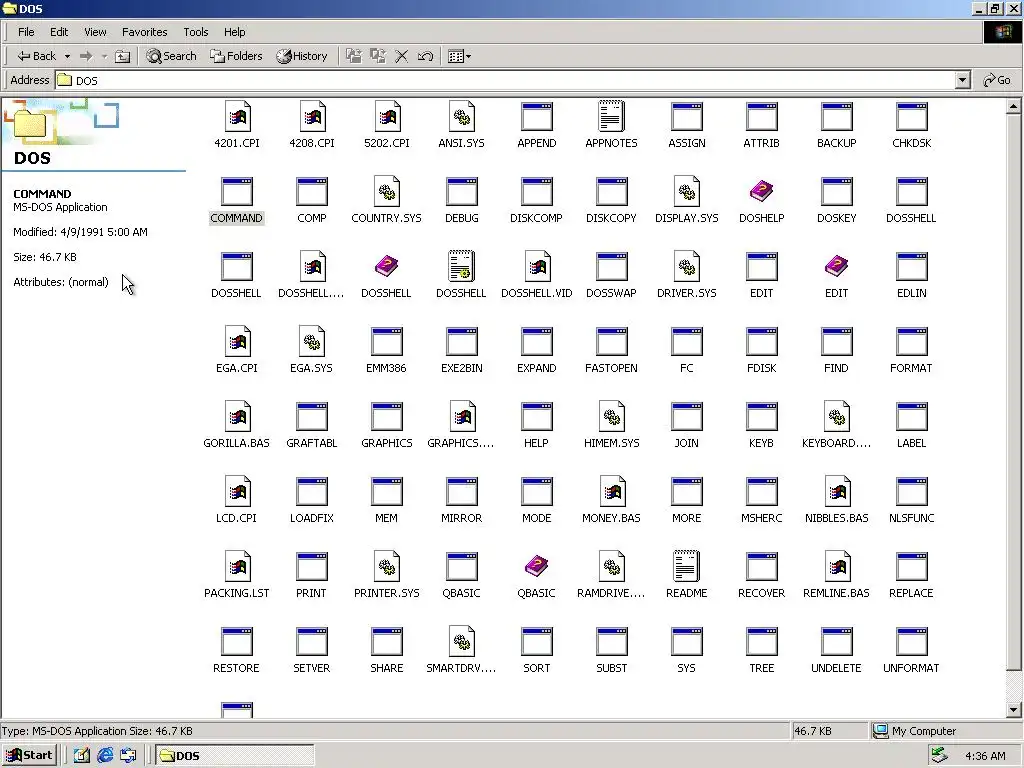Open the Views dropdown button
The width and height of the screenshot is (1024, 768).
coord(459,56)
